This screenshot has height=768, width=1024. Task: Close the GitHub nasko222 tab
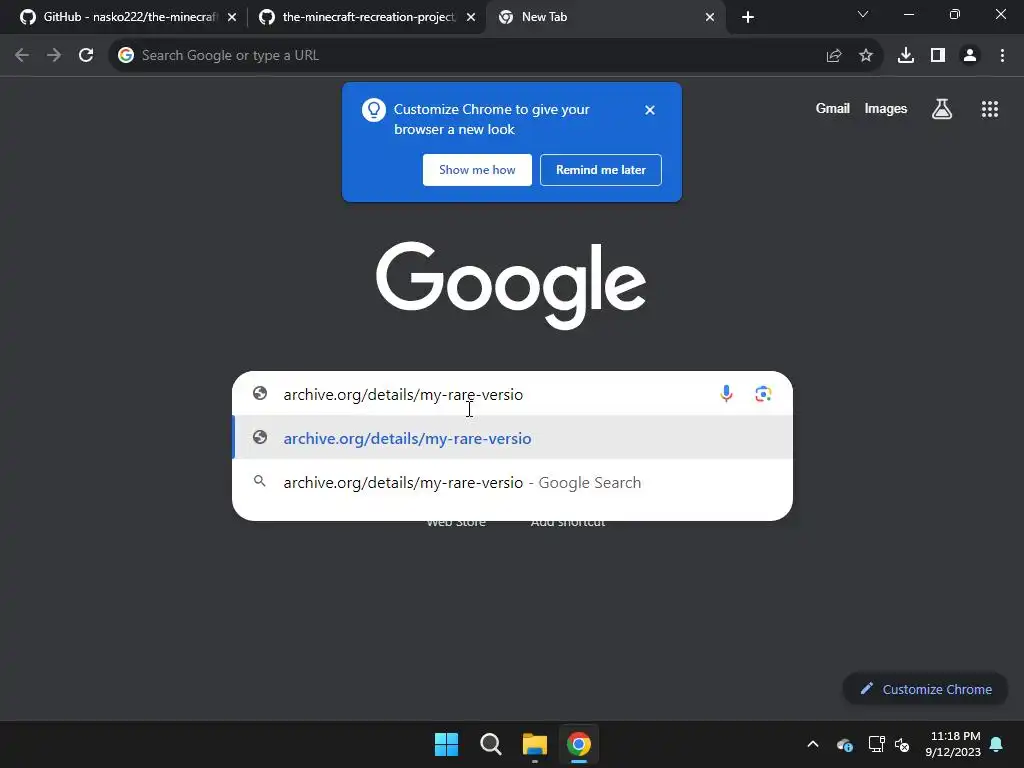(232, 17)
